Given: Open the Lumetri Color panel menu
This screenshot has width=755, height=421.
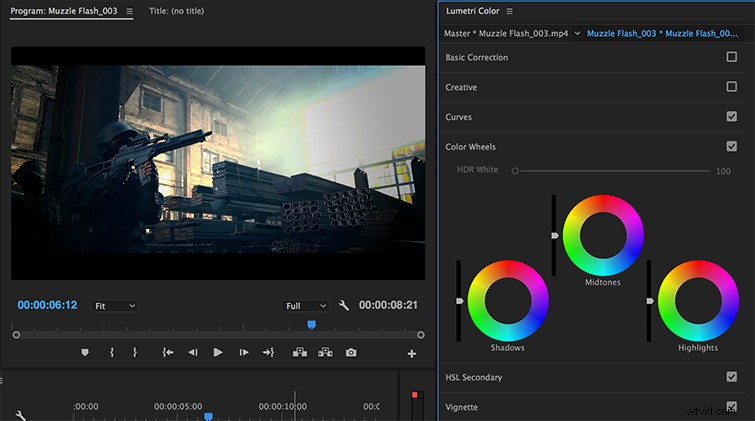Looking at the screenshot, I should coord(509,11).
